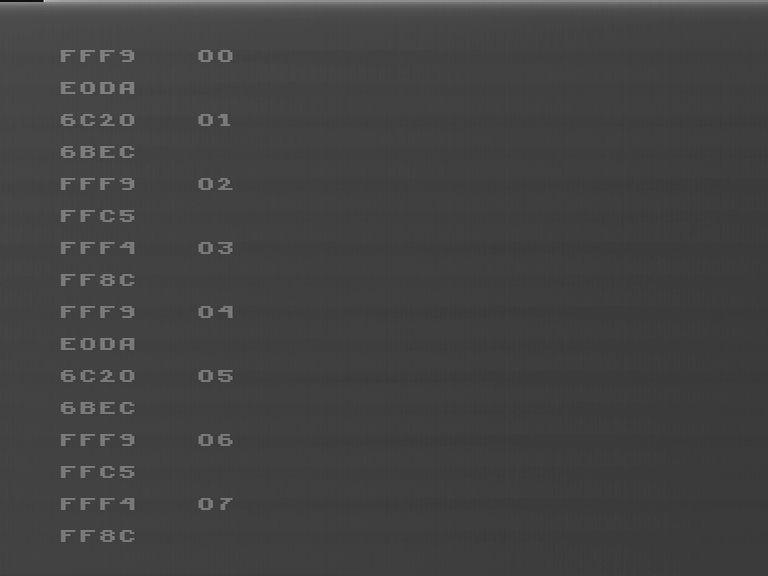The image size is (768, 576).
Task: Select FFF9 value beside index 04
Action: [x=97, y=312]
